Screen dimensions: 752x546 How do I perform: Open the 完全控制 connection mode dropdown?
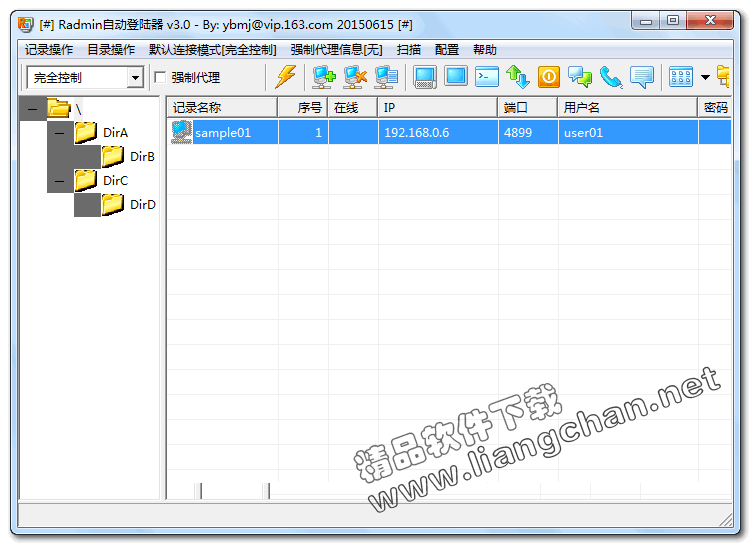click(135, 77)
